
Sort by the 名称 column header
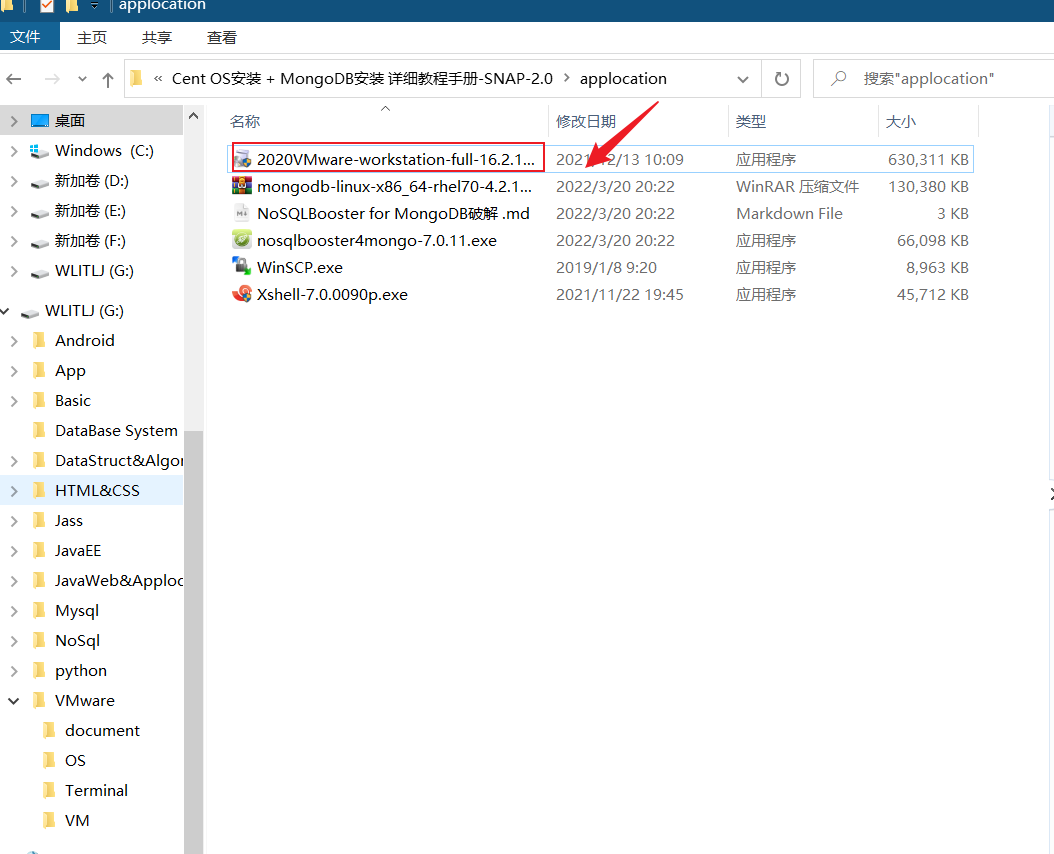(385, 122)
